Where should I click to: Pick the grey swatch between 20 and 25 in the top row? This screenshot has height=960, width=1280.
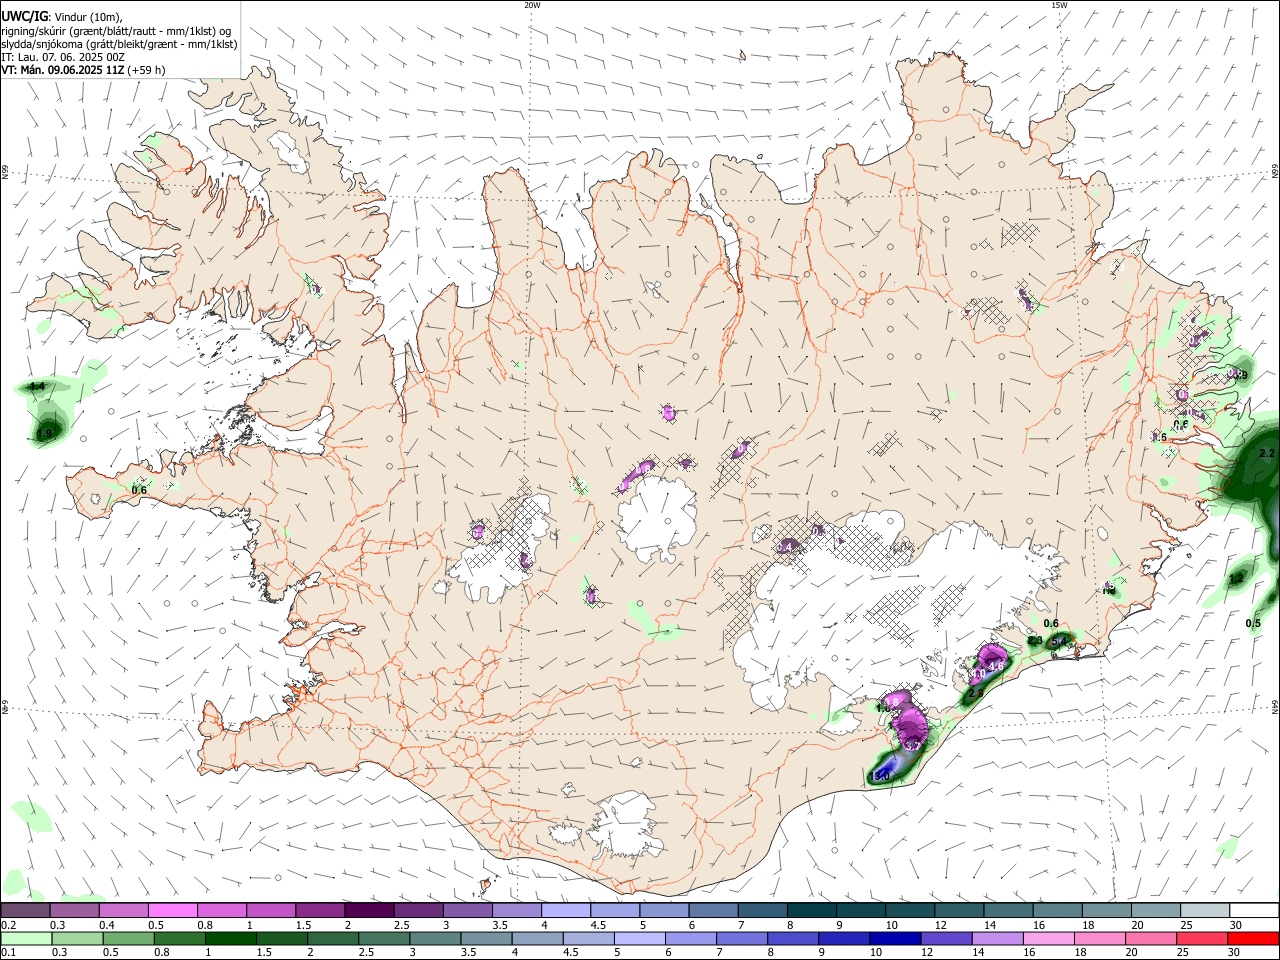pos(1155,910)
